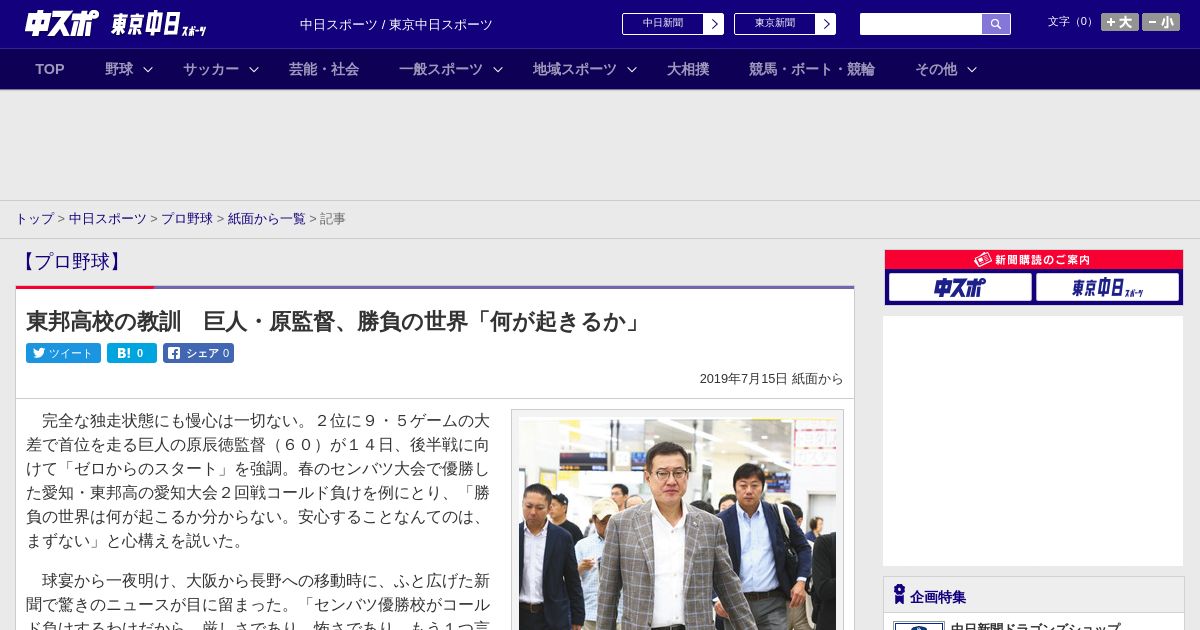The image size is (1200, 630).
Task: Click the search magnifier button
Action: coord(996,24)
